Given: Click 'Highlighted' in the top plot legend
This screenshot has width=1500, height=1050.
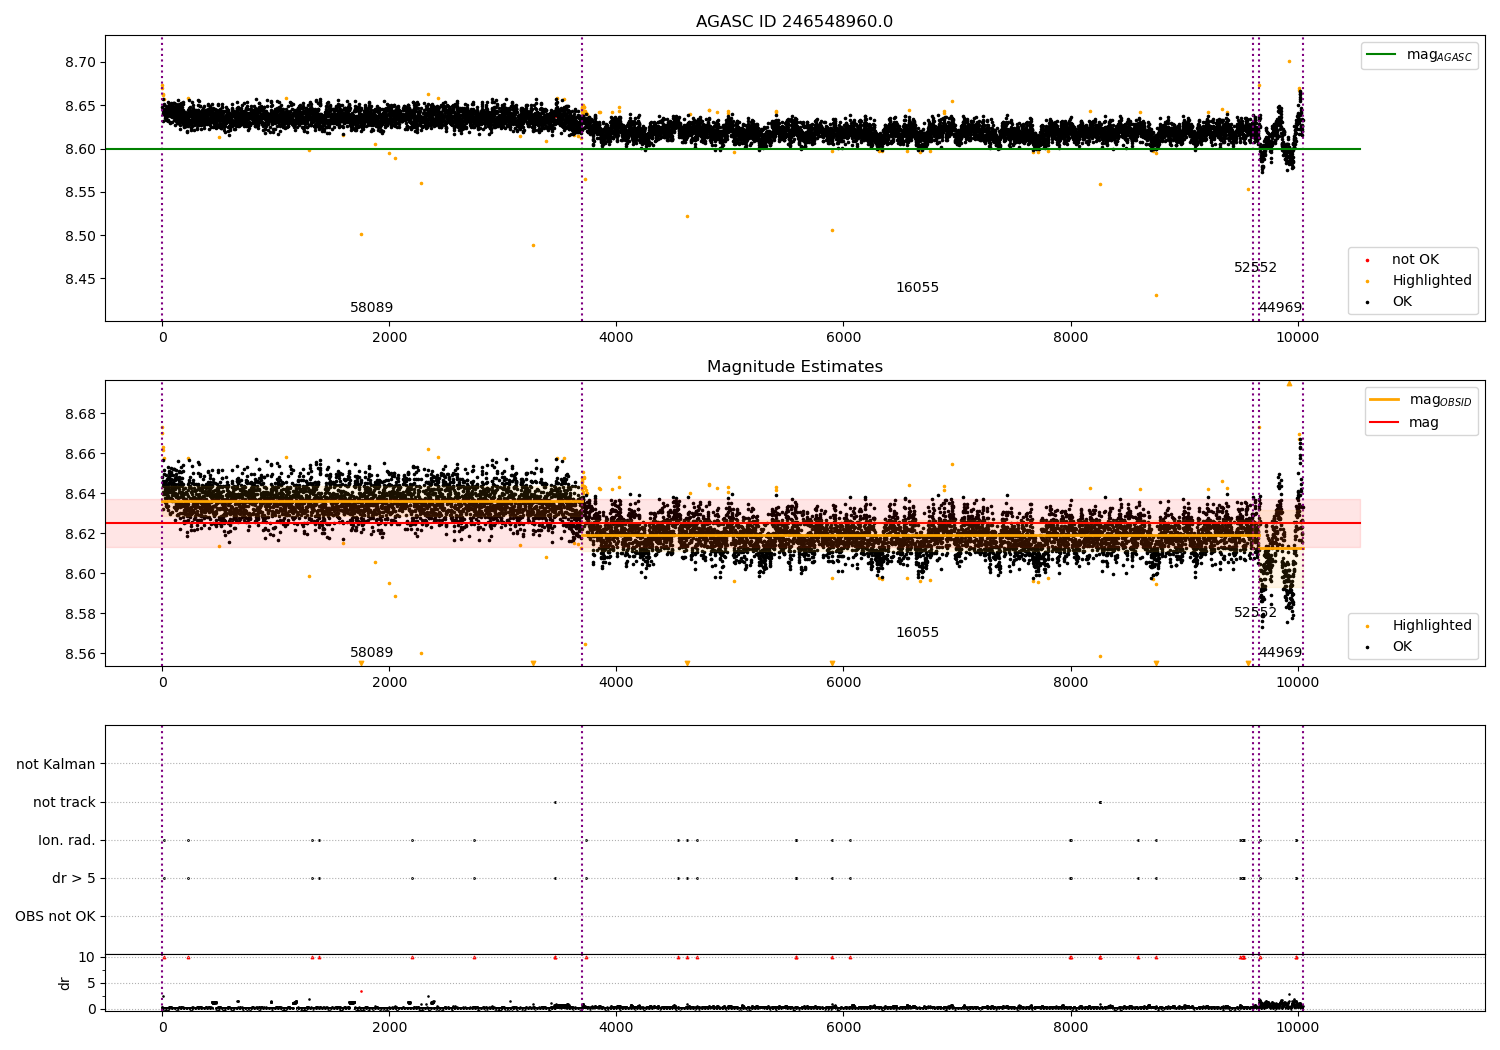Looking at the screenshot, I should point(1432,281).
